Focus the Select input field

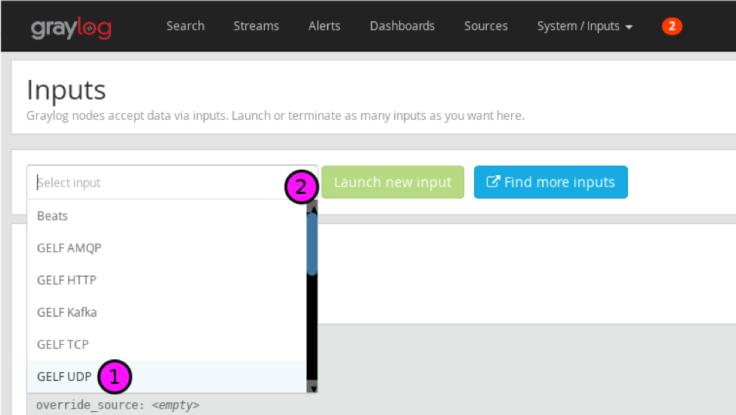point(172,182)
